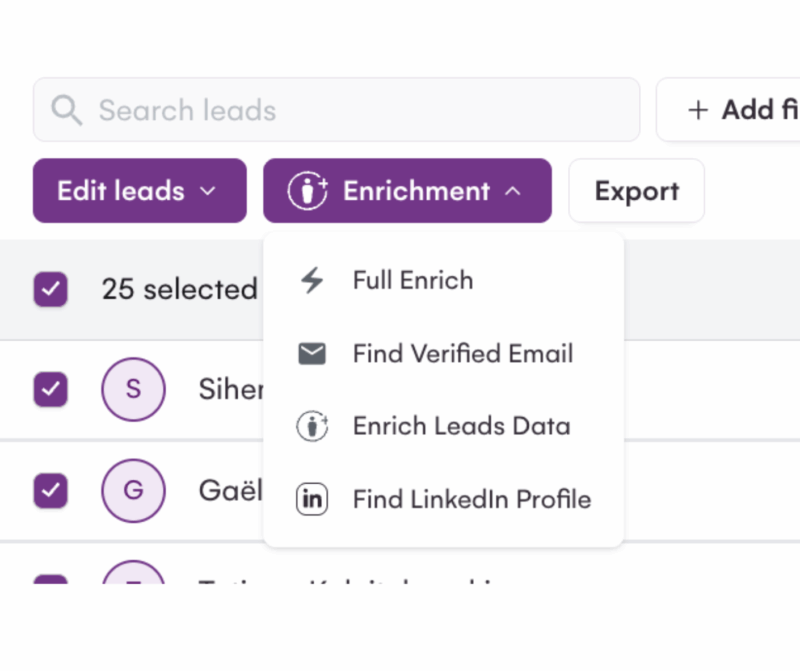Image resolution: width=800 pixels, height=671 pixels.
Task: Choose Find LinkedIn Profile from the menu
Action: (471, 499)
